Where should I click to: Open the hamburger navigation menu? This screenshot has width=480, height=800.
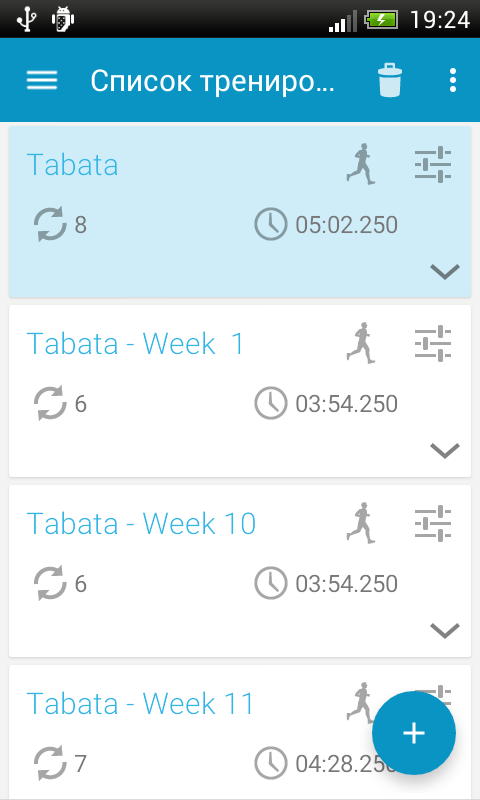point(42,80)
